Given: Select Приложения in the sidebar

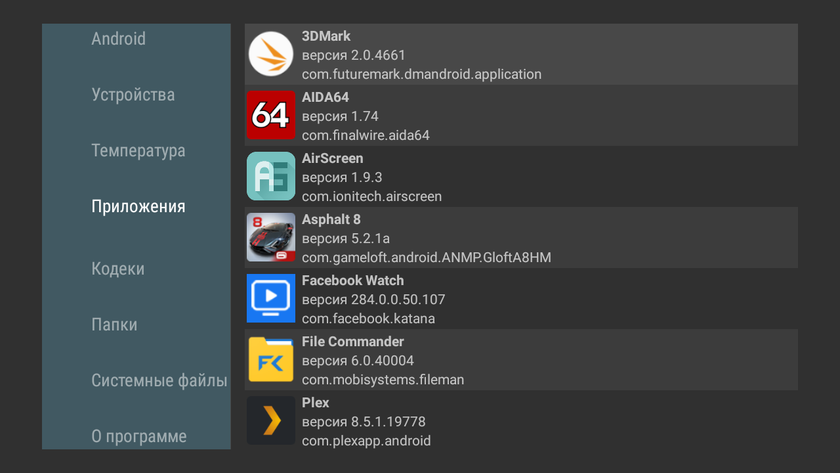Looking at the screenshot, I should click(x=138, y=207).
